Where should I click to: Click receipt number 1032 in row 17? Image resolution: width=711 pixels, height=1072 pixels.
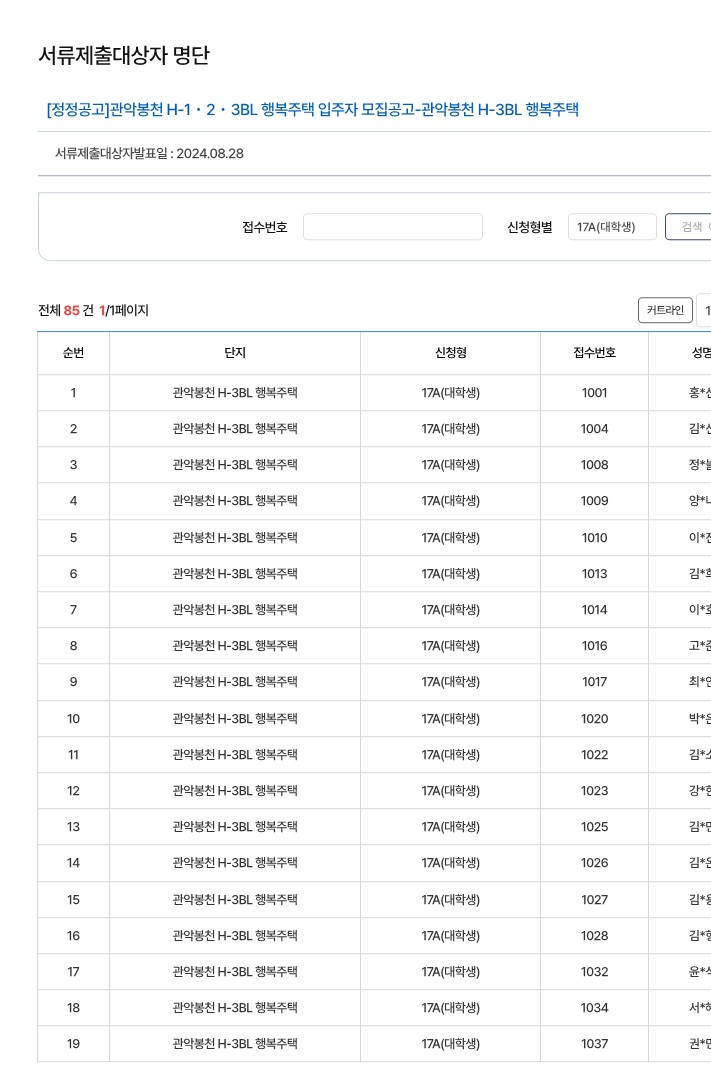pos(594,971)
